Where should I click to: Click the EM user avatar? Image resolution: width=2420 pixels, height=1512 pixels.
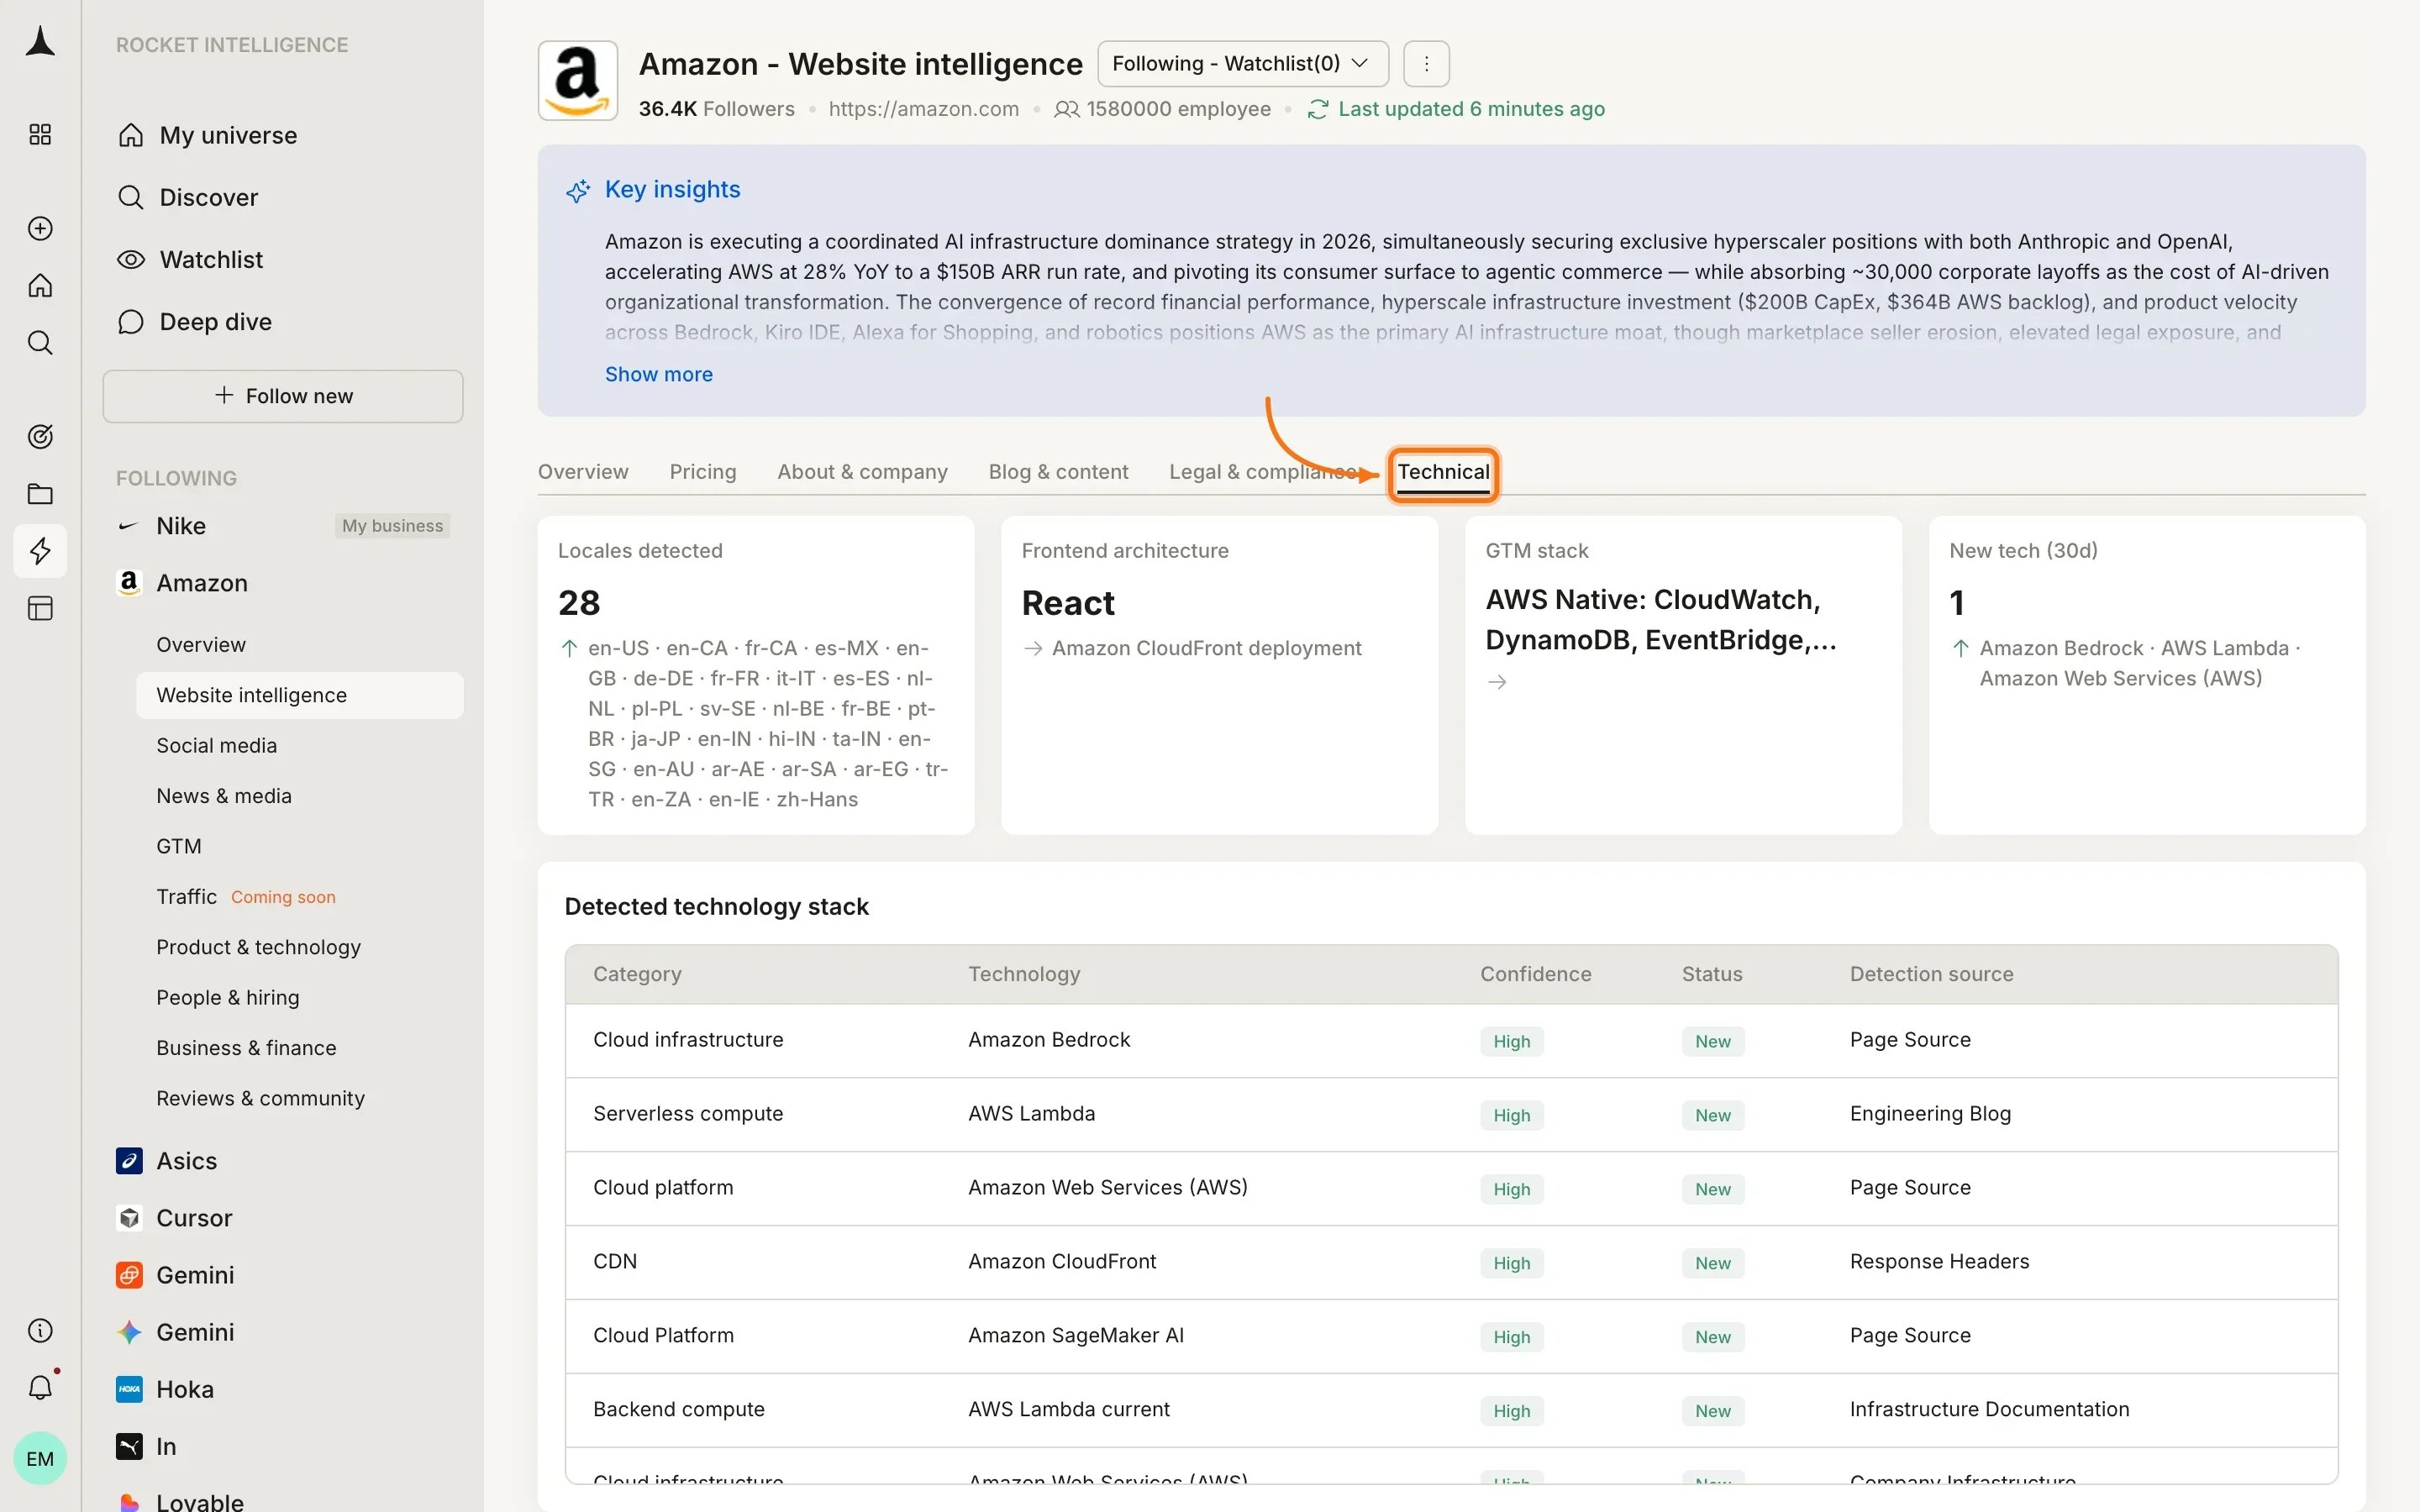tap(40, 1458)
